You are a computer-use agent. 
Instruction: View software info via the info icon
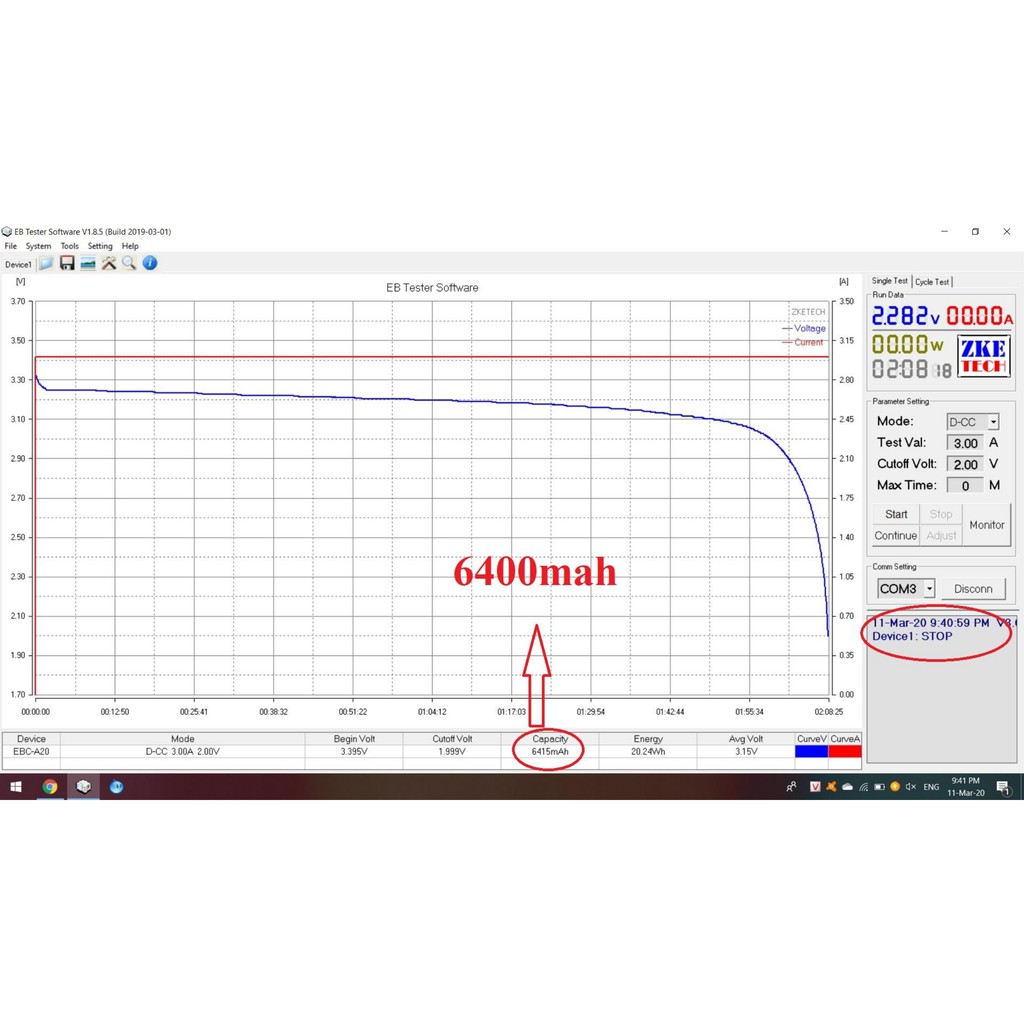pos(149,262)
